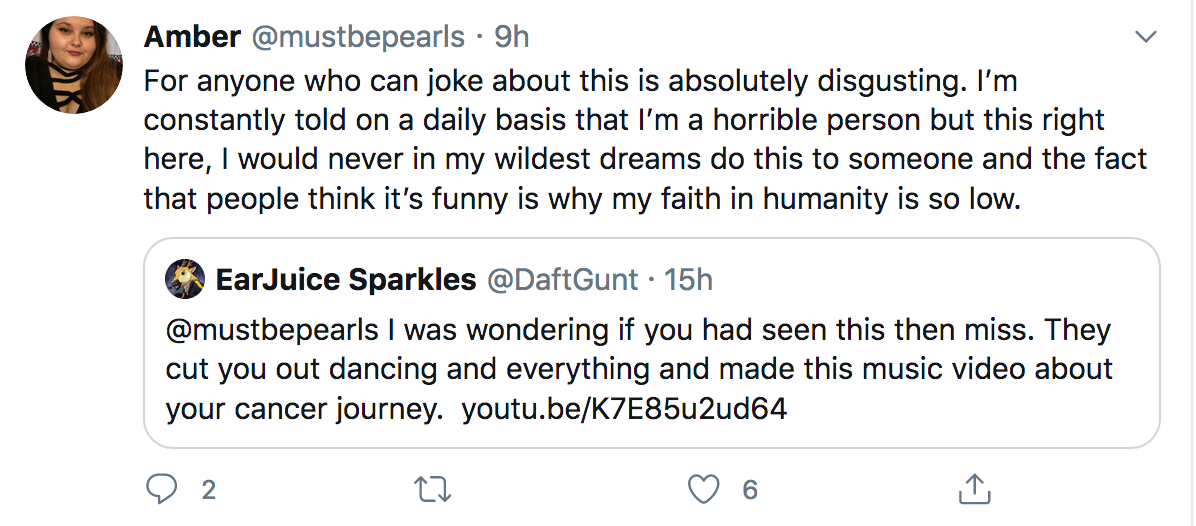Click Amber's tweet text paragraph

[x=645, y=140]
